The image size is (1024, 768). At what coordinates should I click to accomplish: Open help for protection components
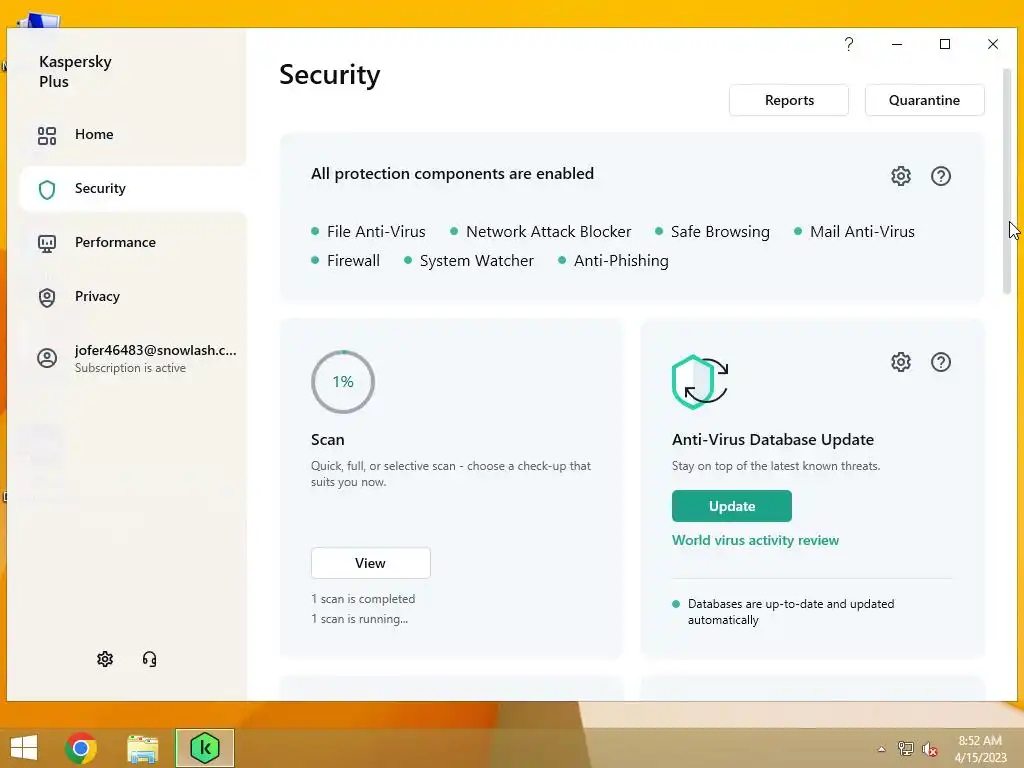tap(941, 176)
